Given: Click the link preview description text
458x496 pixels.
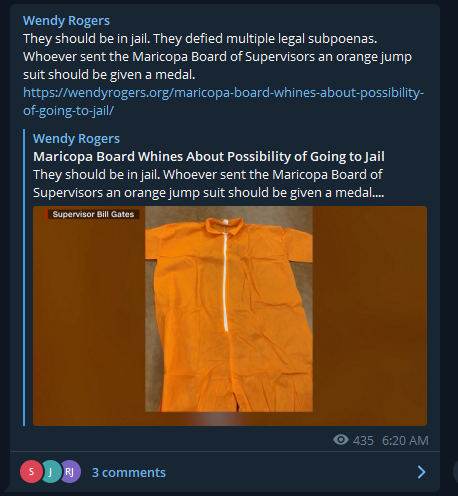Looking at the screenshot, I should tap(209, 183).
